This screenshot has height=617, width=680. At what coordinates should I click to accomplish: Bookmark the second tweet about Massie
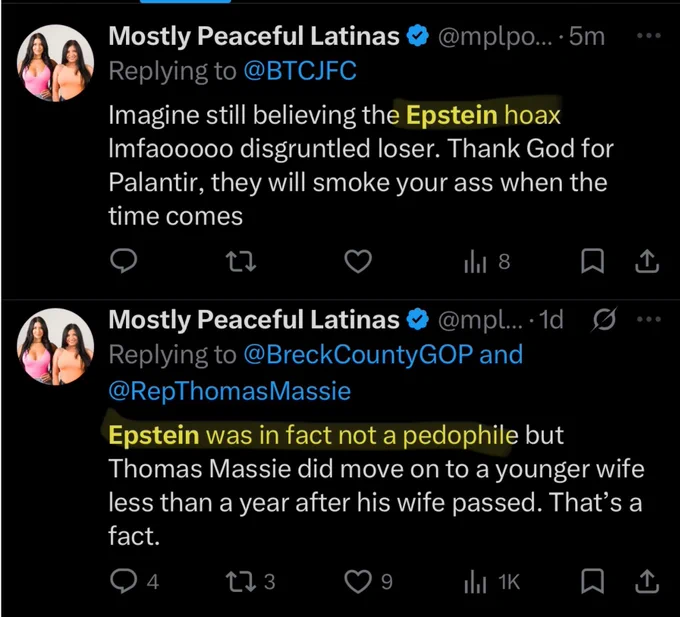(592, 581)
